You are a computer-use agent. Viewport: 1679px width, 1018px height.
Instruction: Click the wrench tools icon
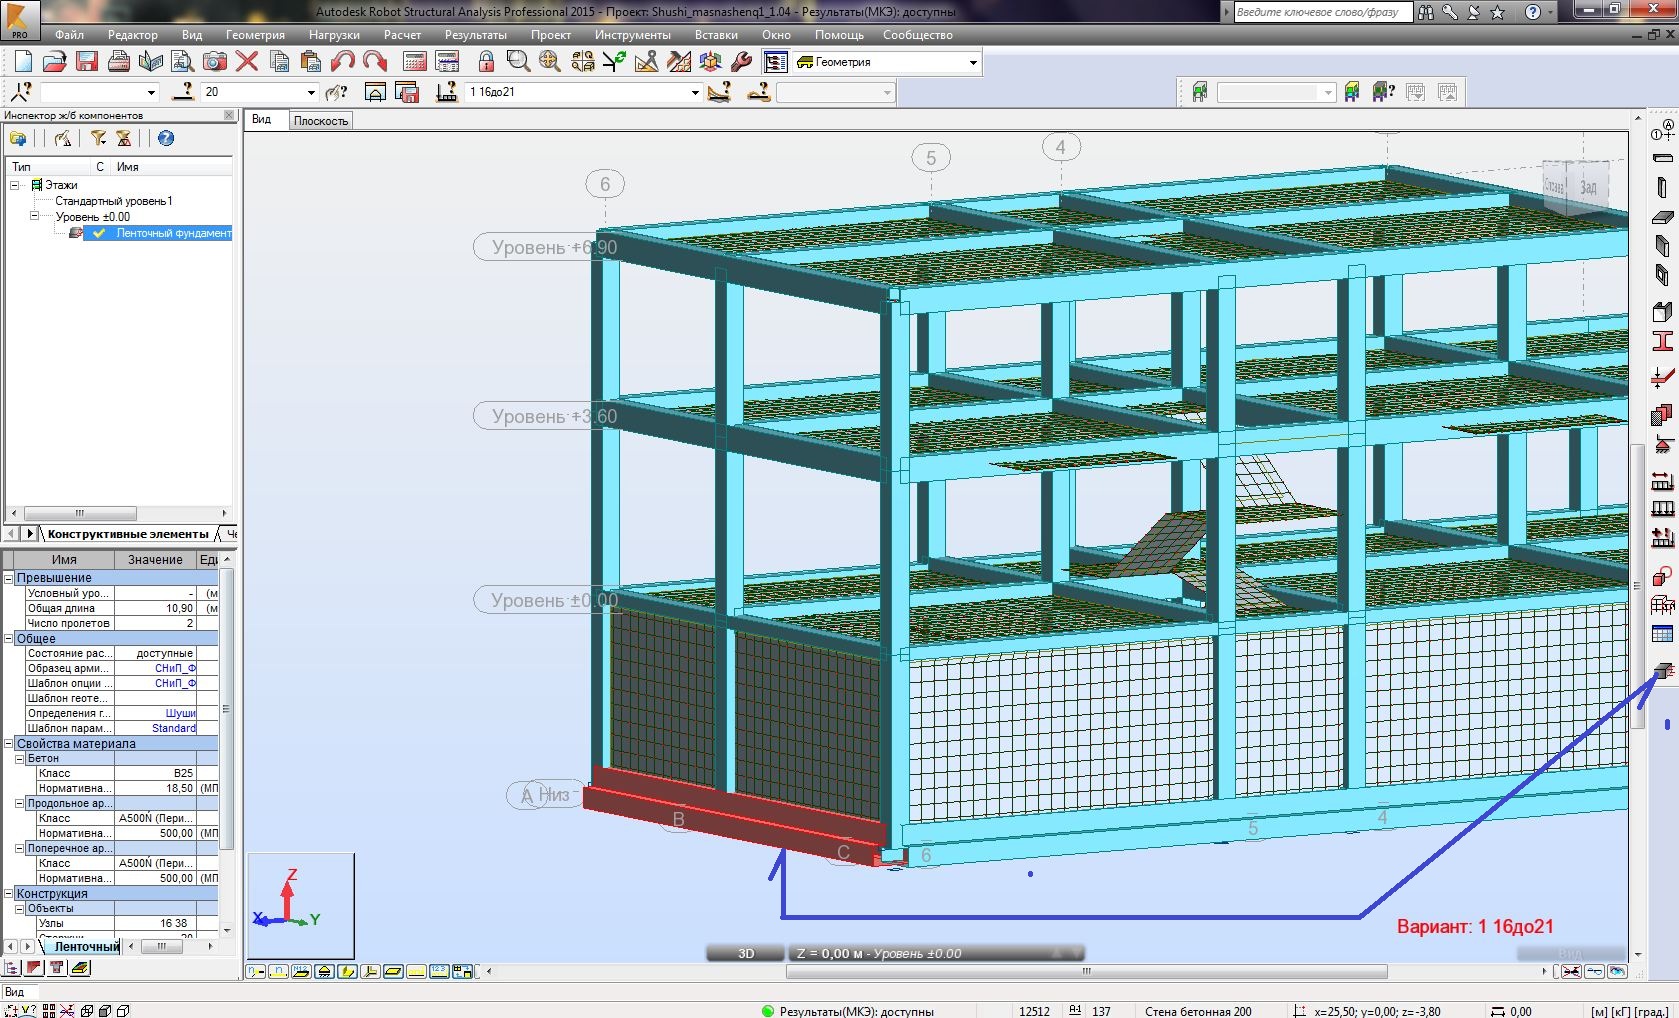pos(741,62)
